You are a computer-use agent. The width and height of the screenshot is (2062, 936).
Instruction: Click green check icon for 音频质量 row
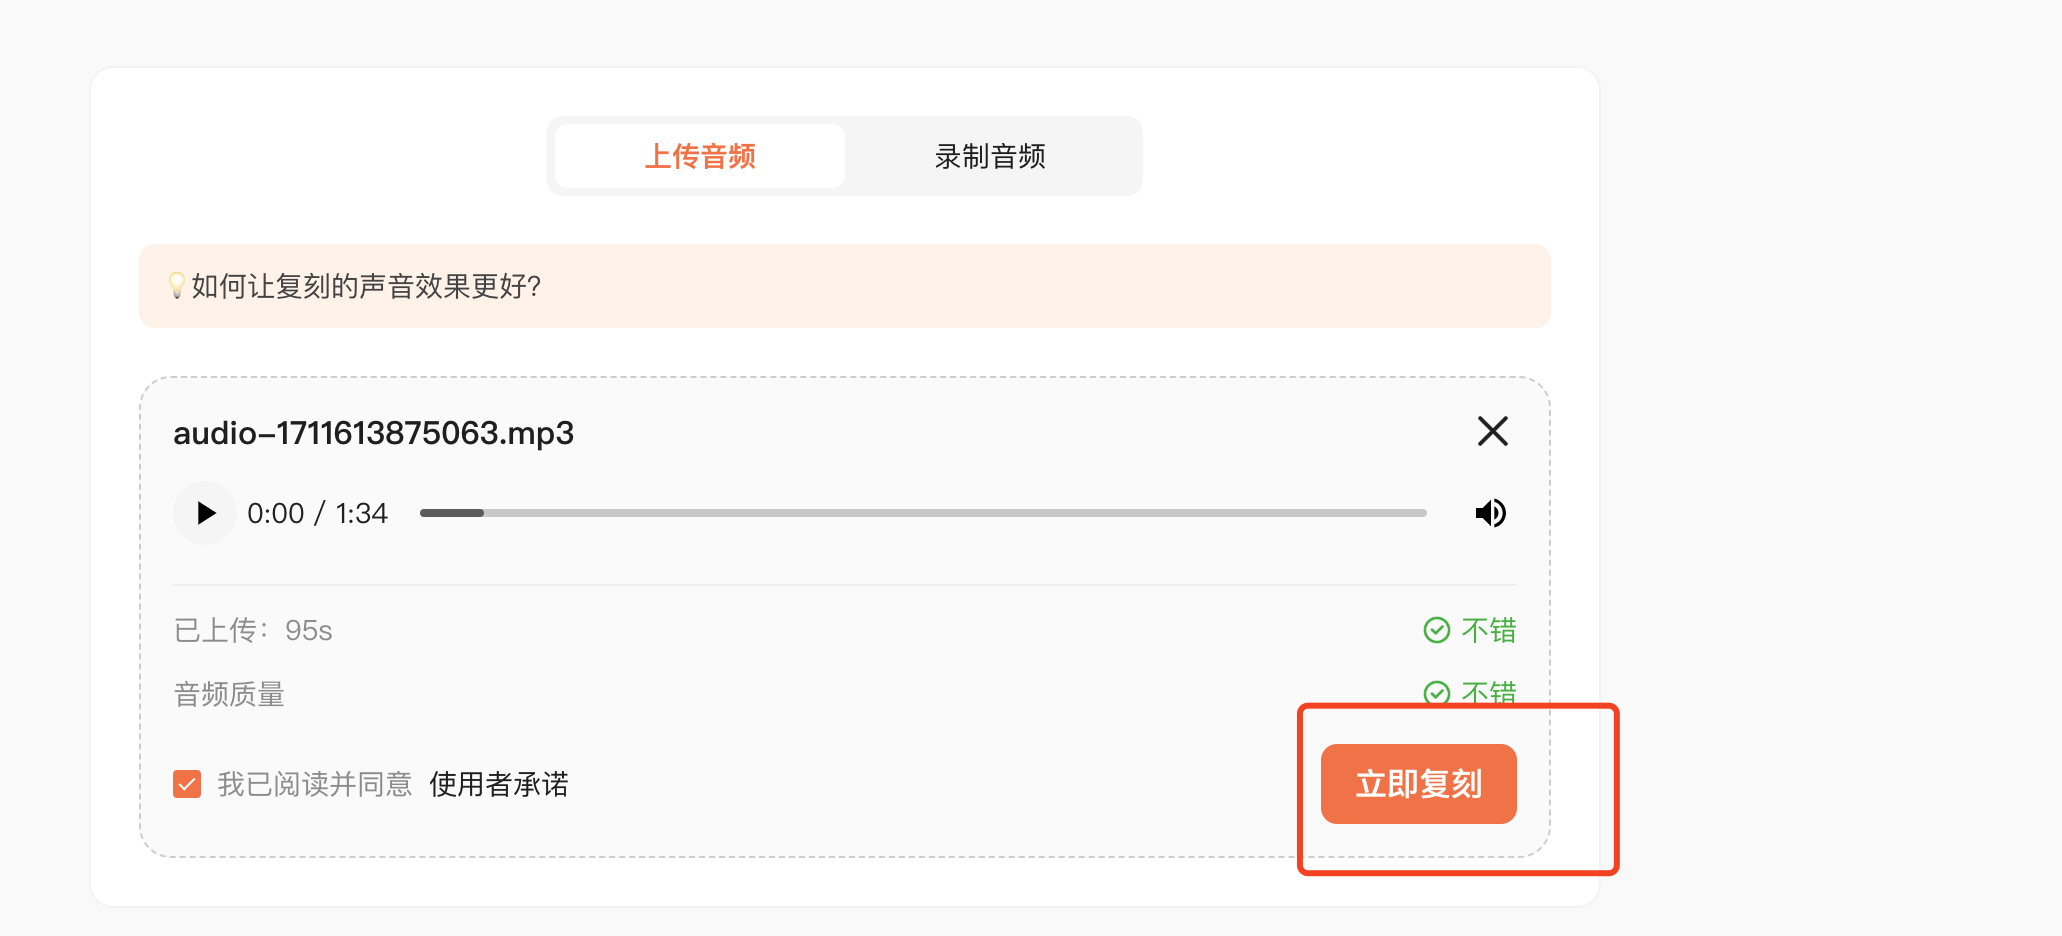click(x=1437, y=693)
